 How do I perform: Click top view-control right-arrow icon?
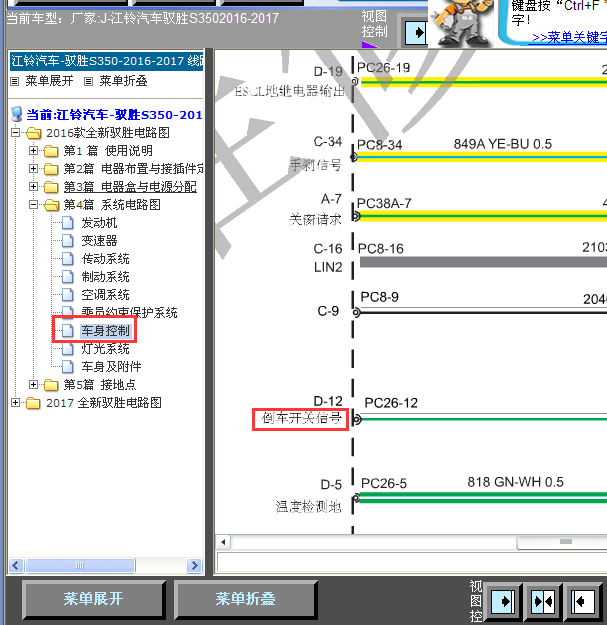click(x=415, y=32)
